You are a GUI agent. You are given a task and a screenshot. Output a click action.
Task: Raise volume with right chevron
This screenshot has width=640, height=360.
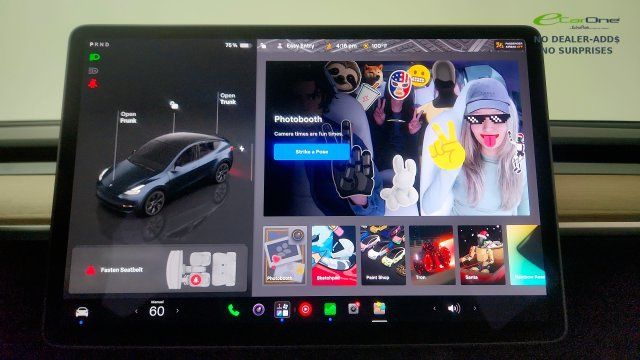[475, 308]
